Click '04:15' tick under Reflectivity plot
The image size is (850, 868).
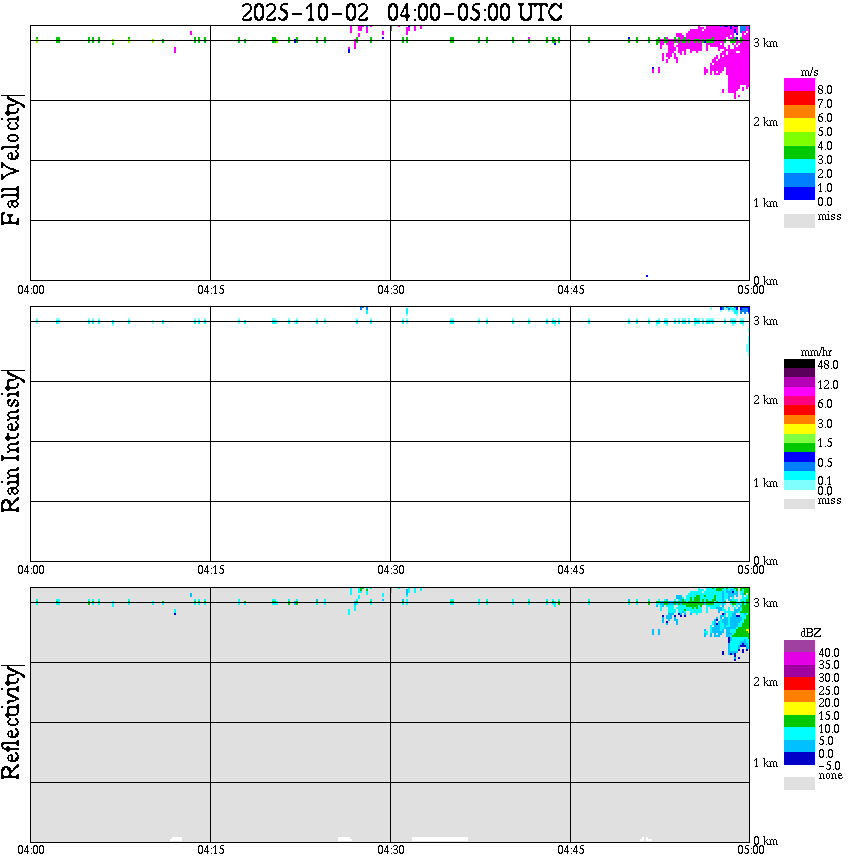211,850
